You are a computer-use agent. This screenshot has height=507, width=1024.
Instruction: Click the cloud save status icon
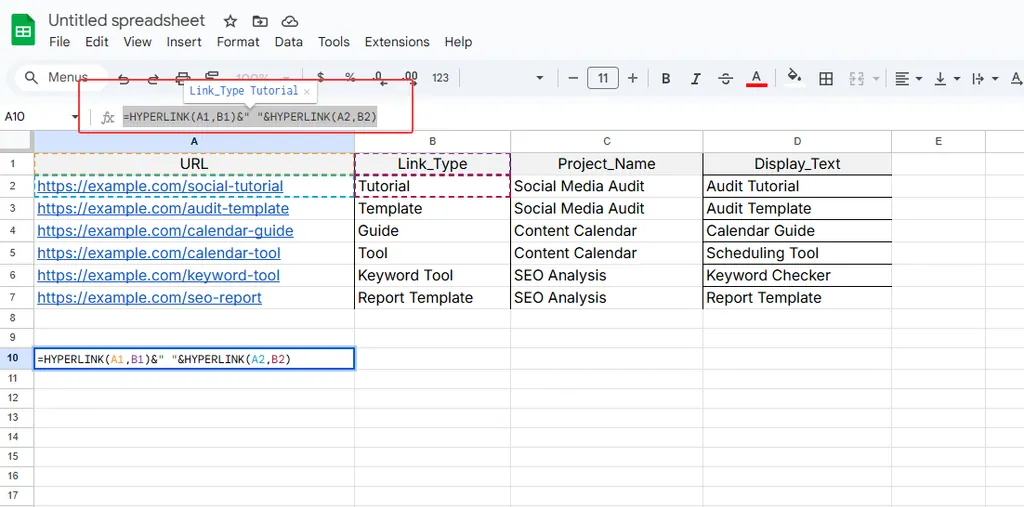tap(290, 21)
